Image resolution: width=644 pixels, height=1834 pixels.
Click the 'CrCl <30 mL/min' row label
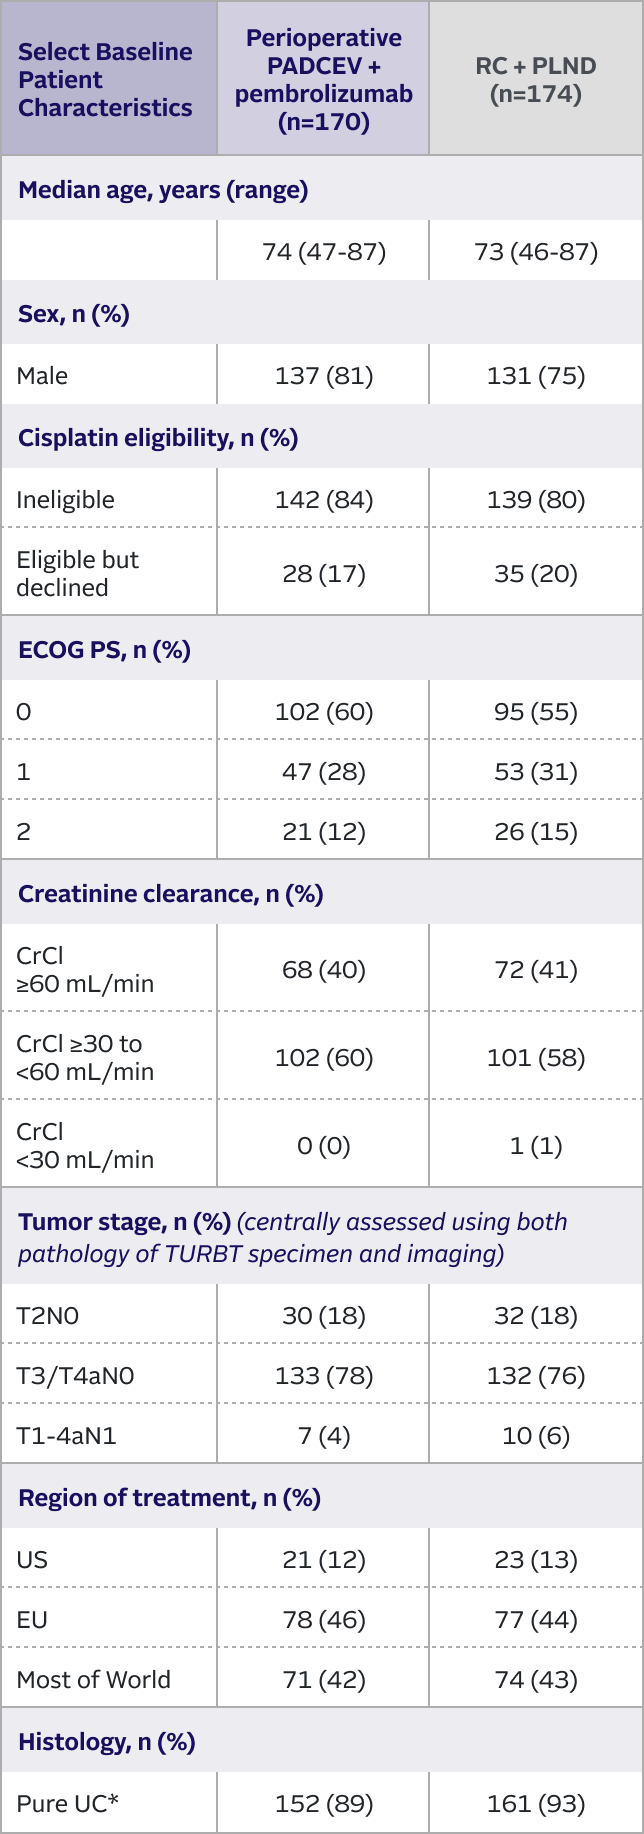coord(85,1146)
